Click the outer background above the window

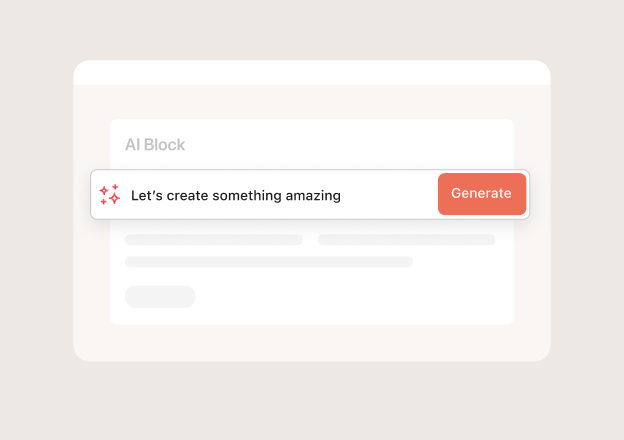pos(311,30)
